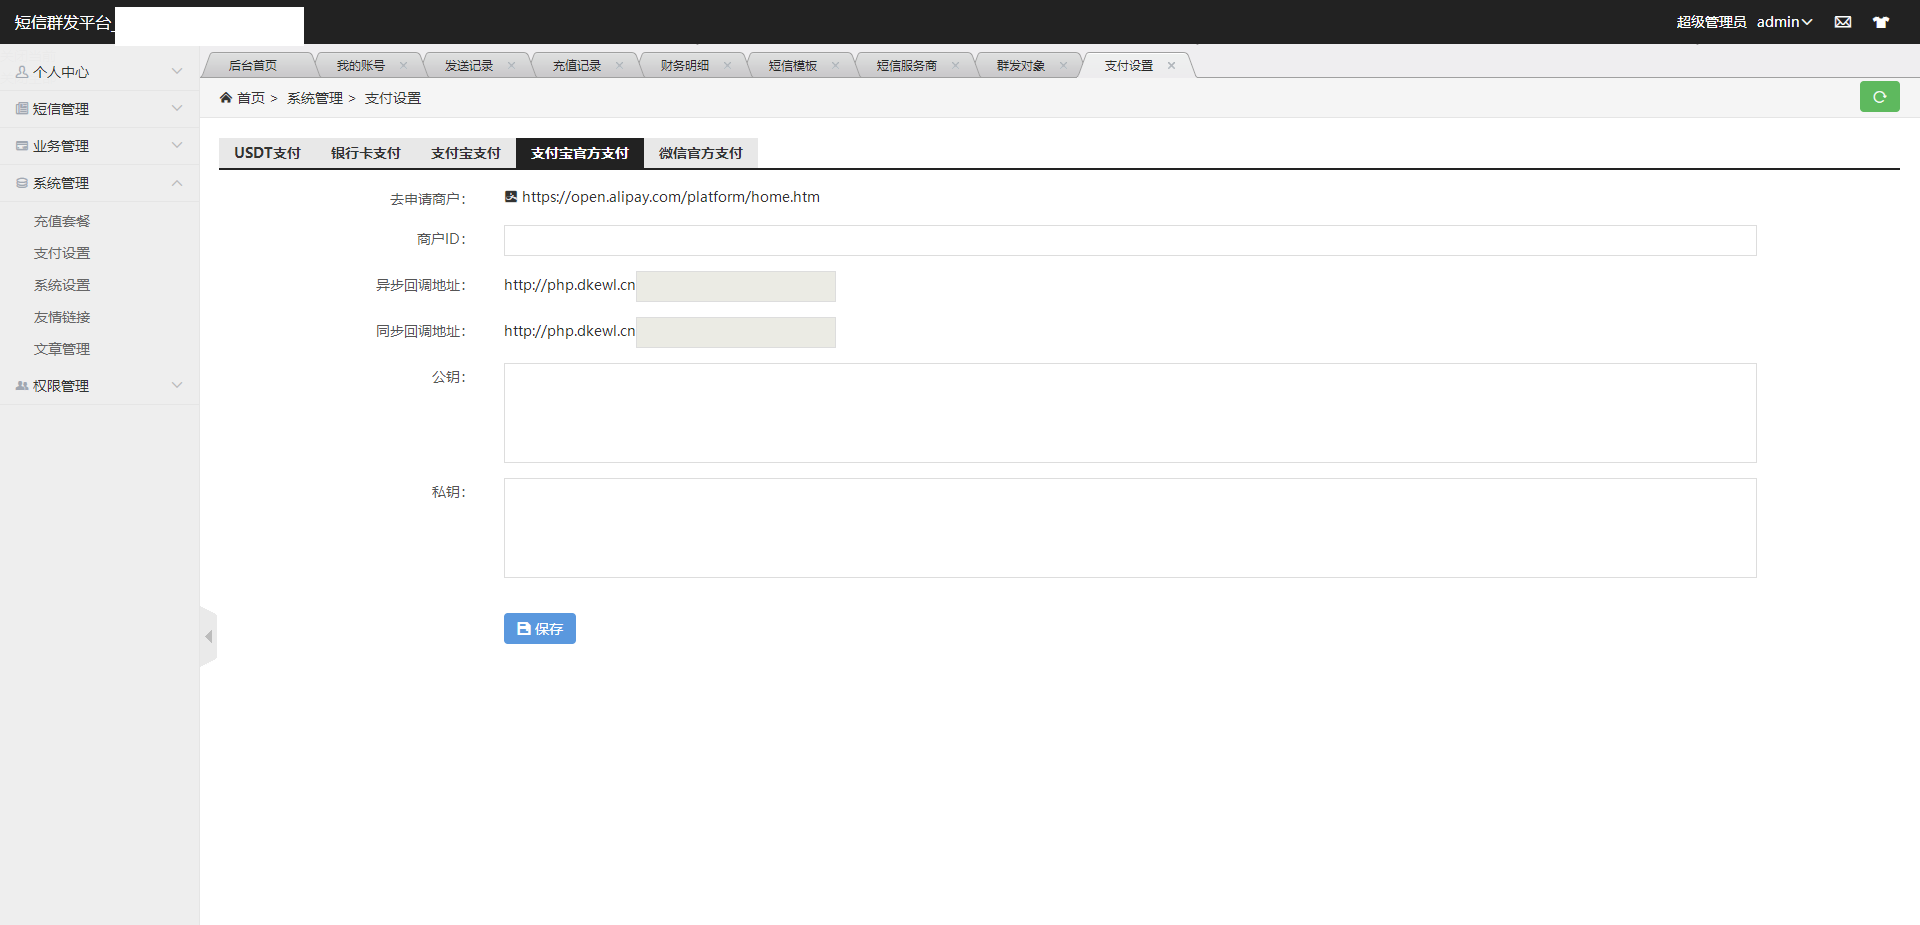Image resolution: width=1920 pixels, height=925 pixels.
Task: Select the 银行卡支付 tab
Action: (x=366, y=153)
